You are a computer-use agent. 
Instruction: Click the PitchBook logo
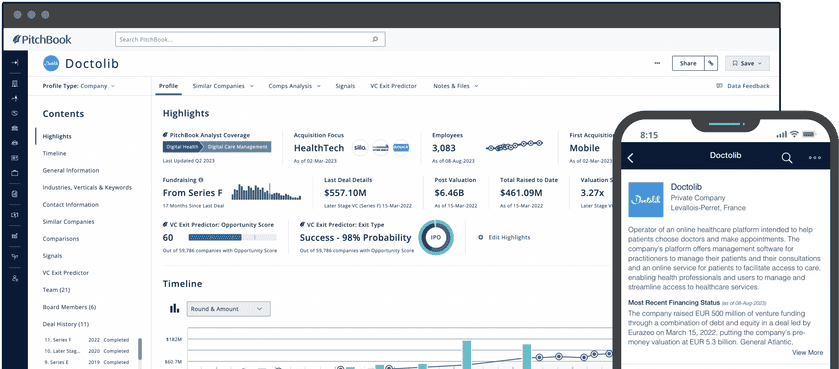[x=42, y=40]
